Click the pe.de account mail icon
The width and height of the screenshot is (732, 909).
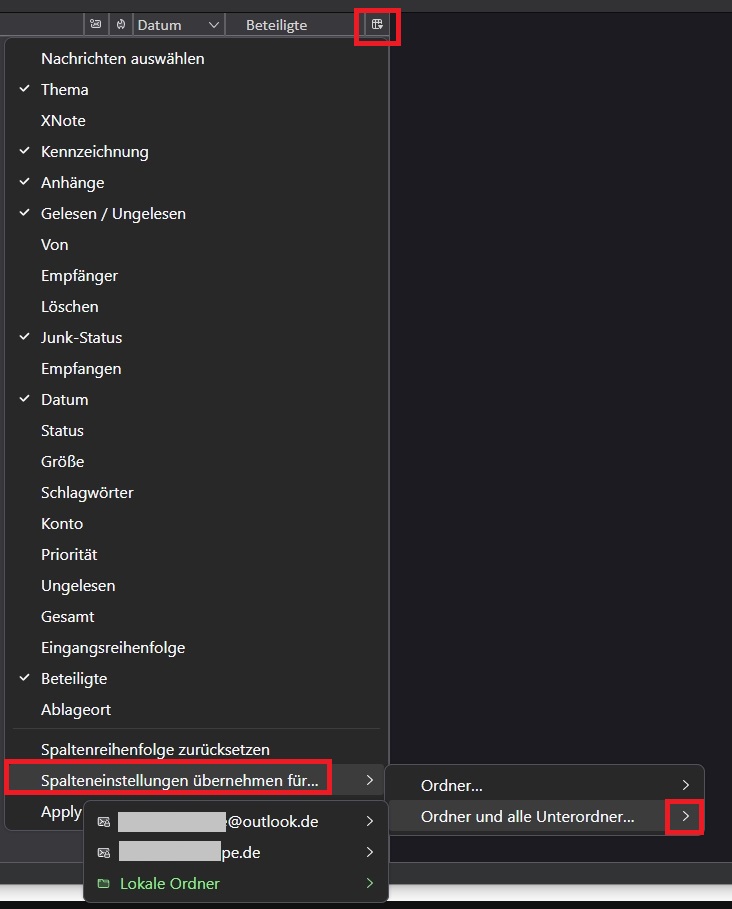[103, 853]
